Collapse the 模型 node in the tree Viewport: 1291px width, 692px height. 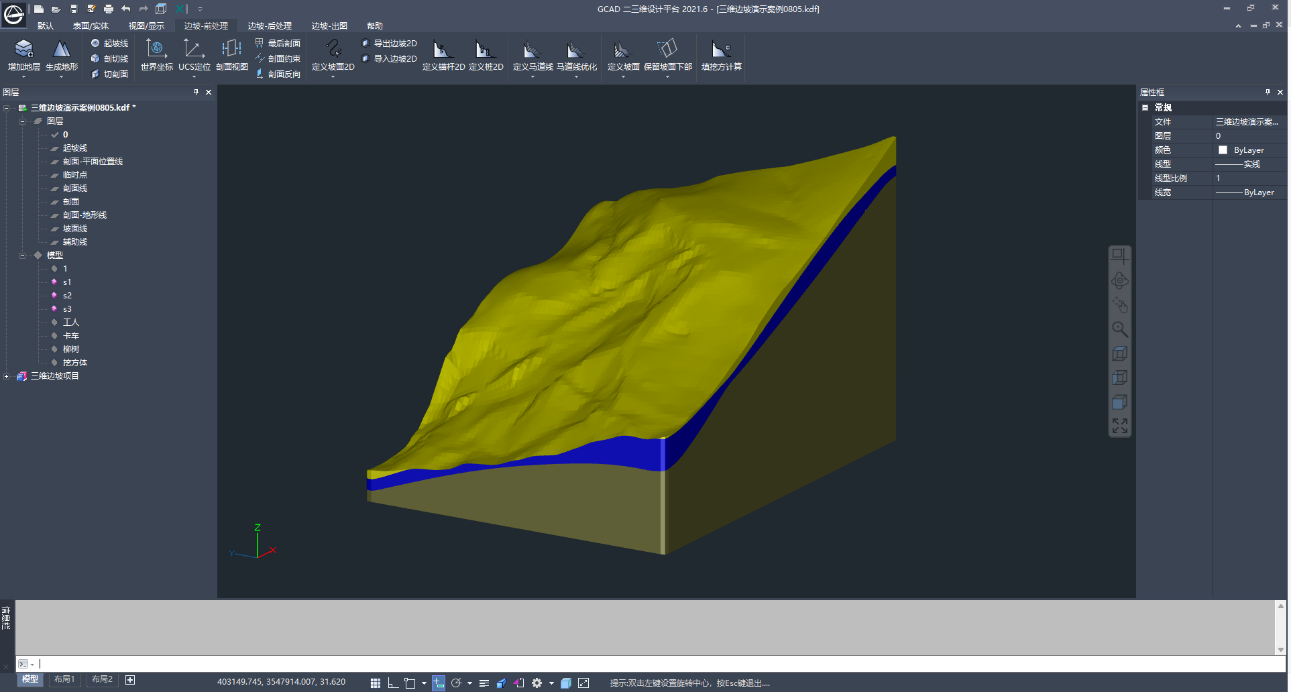(22, 255)
